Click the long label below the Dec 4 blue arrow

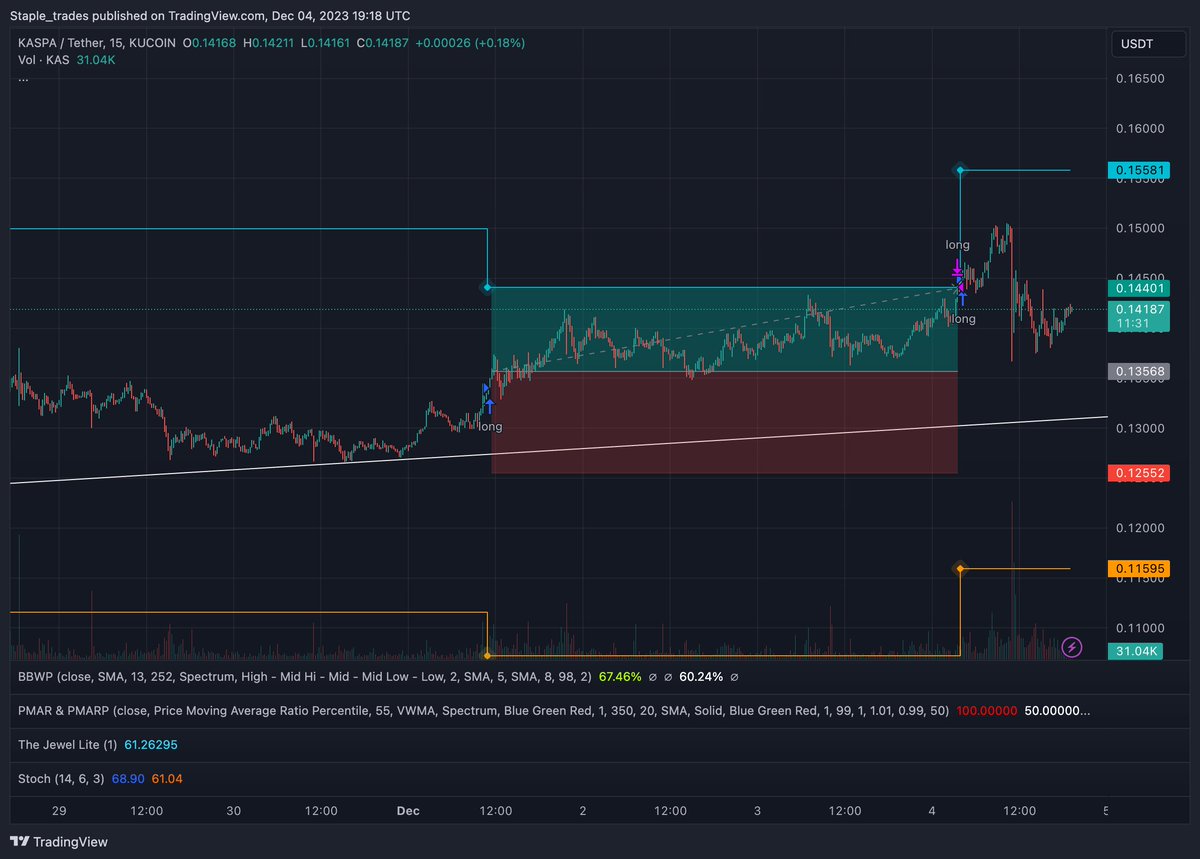coord(963,319)
